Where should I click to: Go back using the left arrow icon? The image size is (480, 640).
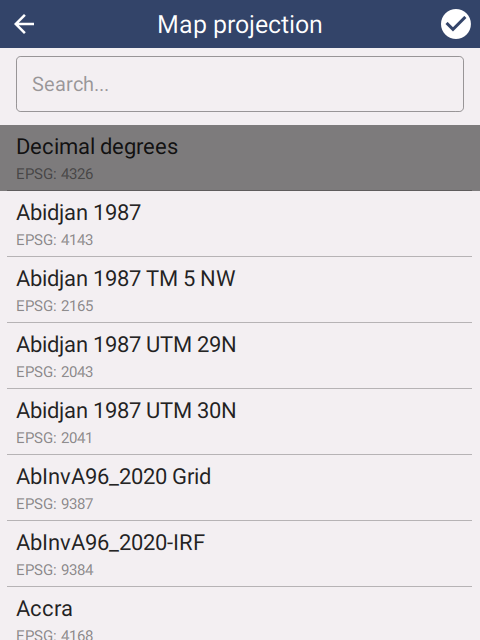coord(24,24)
